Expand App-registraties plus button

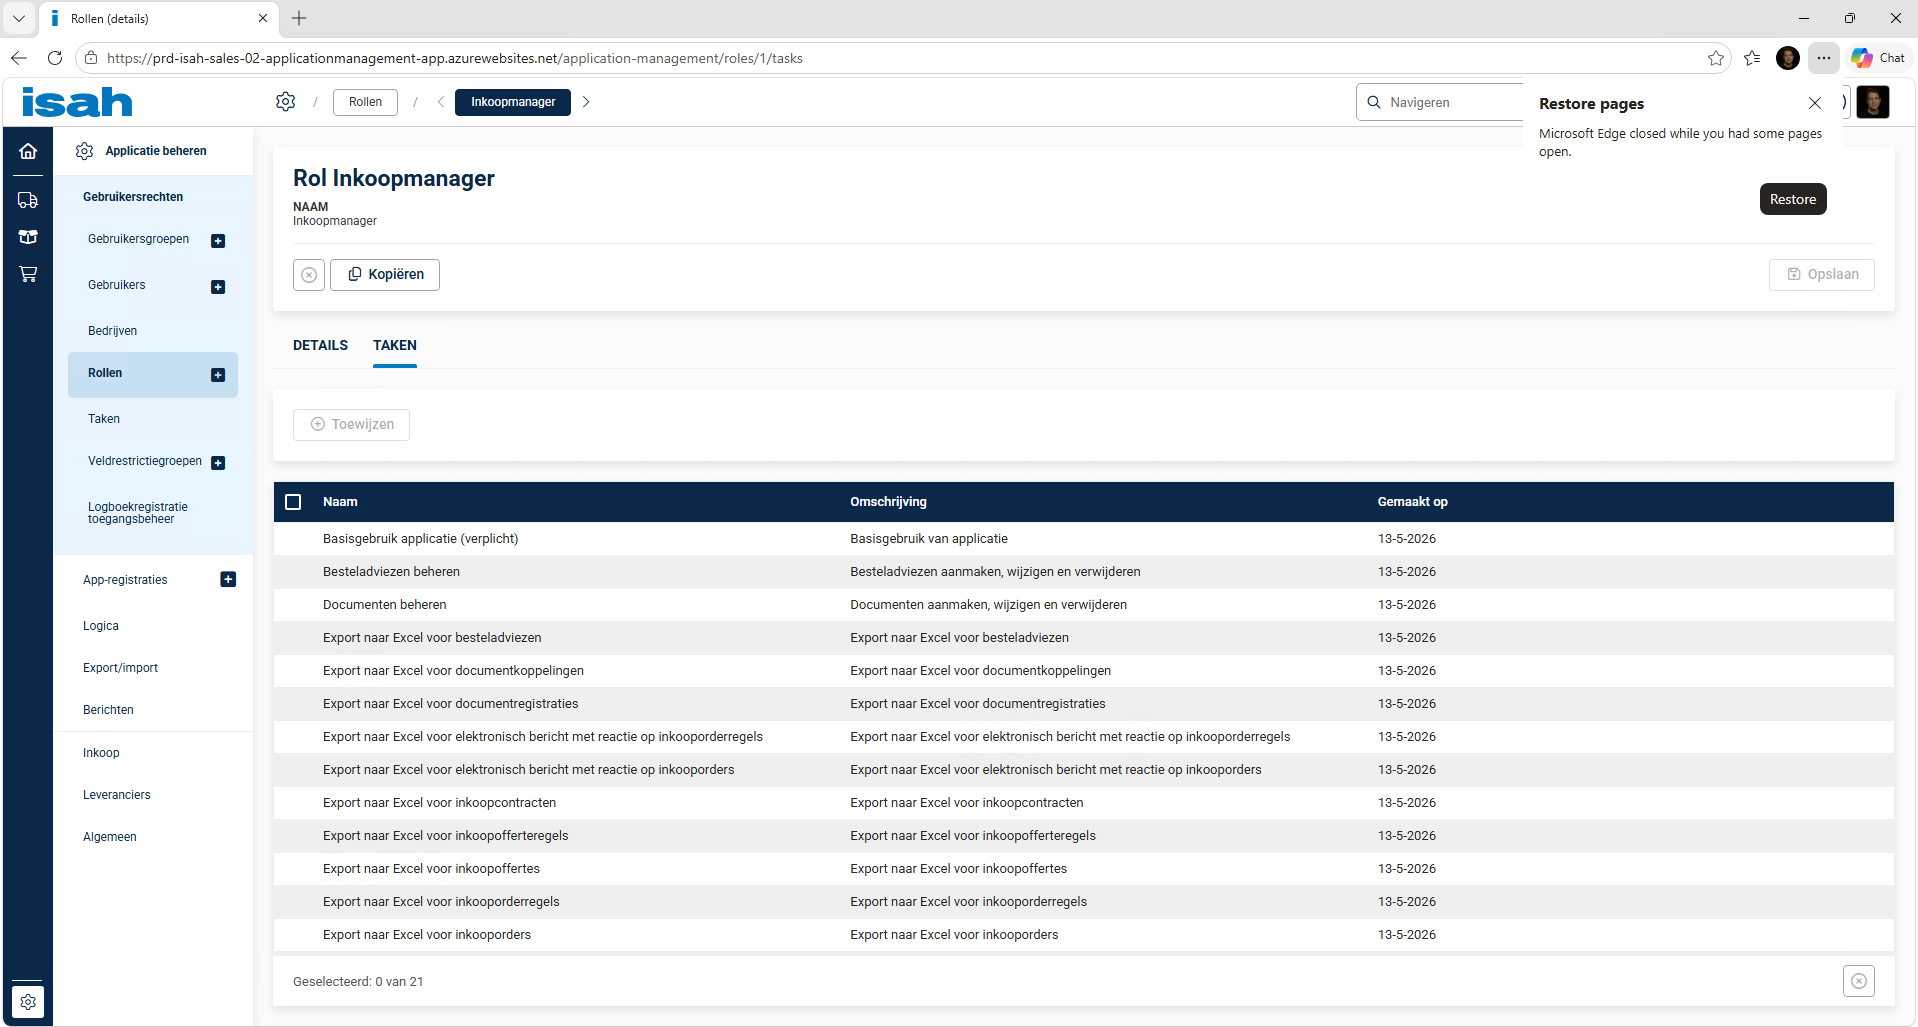228,579
